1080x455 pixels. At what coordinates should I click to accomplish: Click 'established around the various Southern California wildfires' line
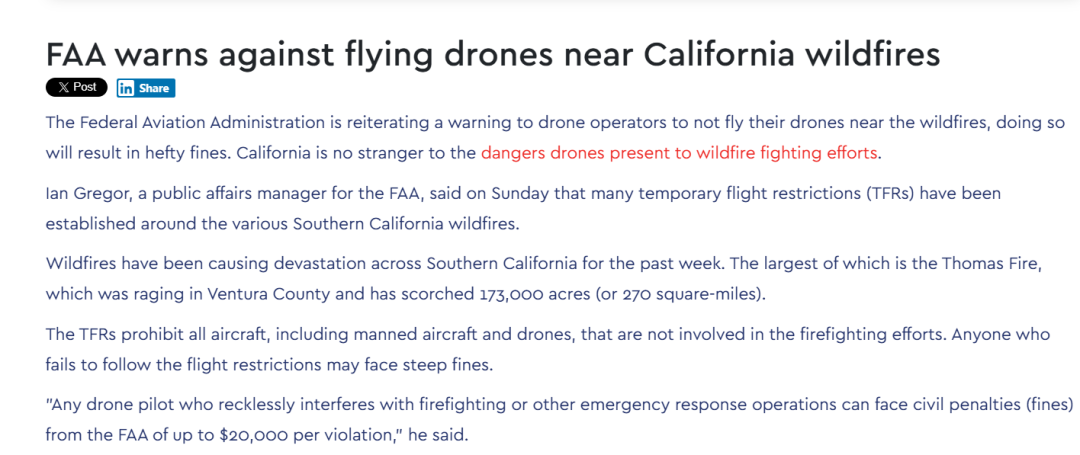281,224
